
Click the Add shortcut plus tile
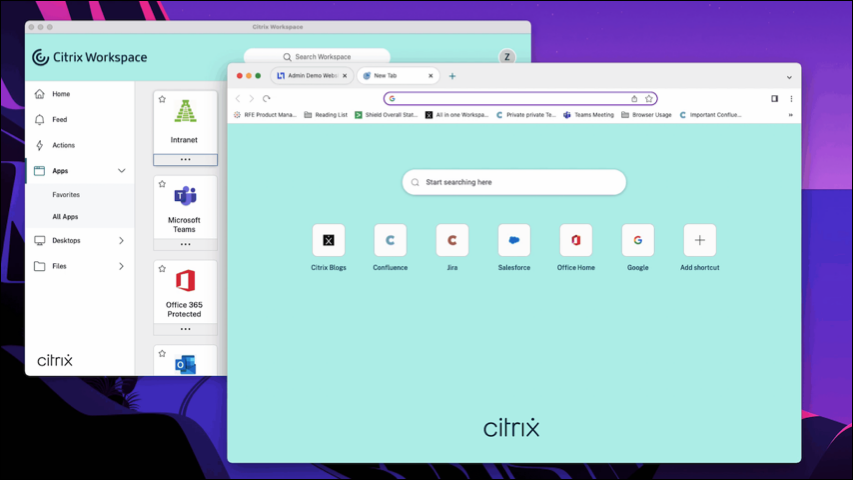pyautogui.click(x=700, y=240)
